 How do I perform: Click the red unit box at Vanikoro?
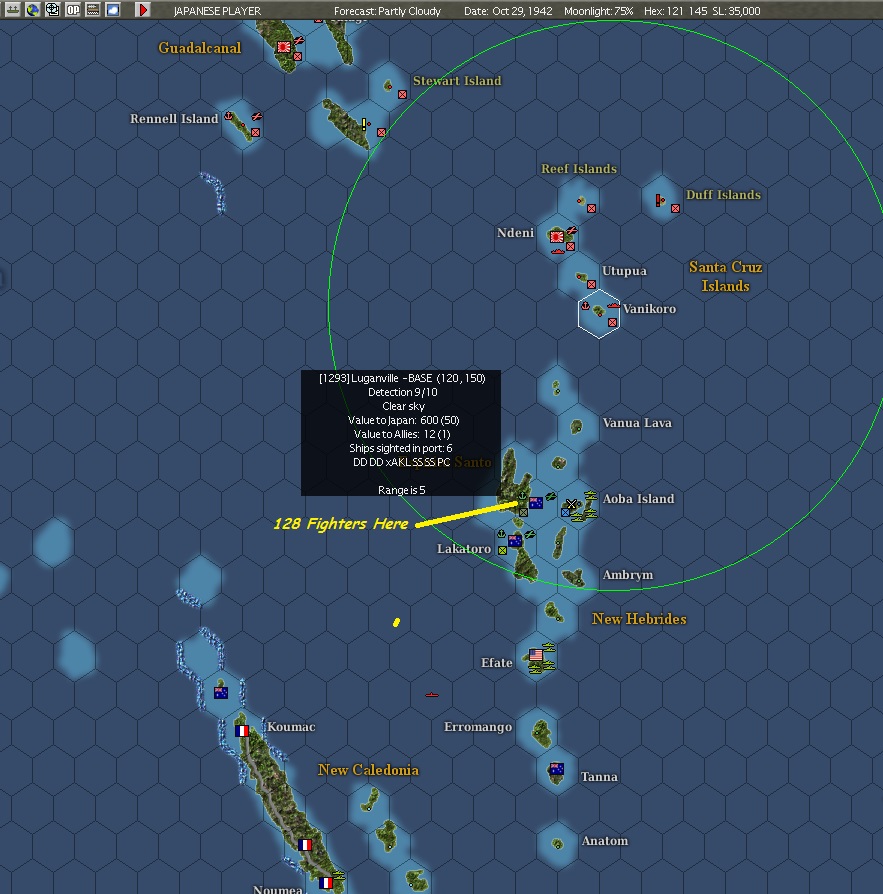613,322
